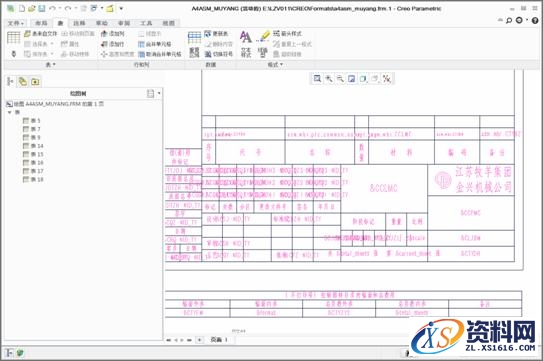
Task: Click the text style (文本样式) icon below AA
Action: pos(246,52)
